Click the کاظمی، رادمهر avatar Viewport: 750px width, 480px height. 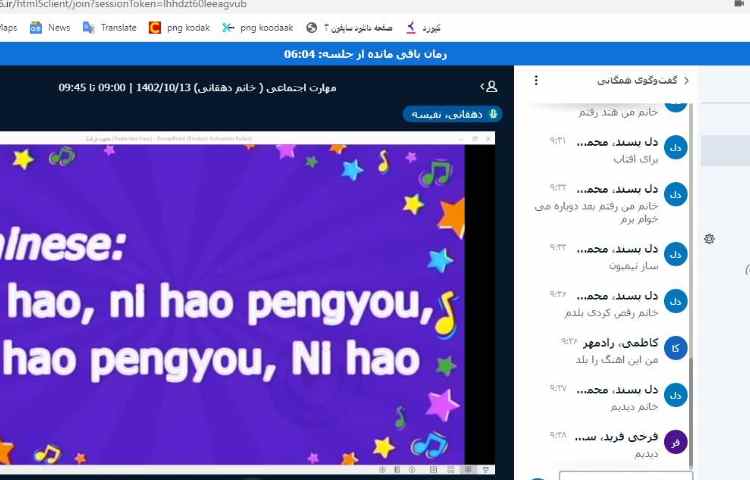[675, 348]
